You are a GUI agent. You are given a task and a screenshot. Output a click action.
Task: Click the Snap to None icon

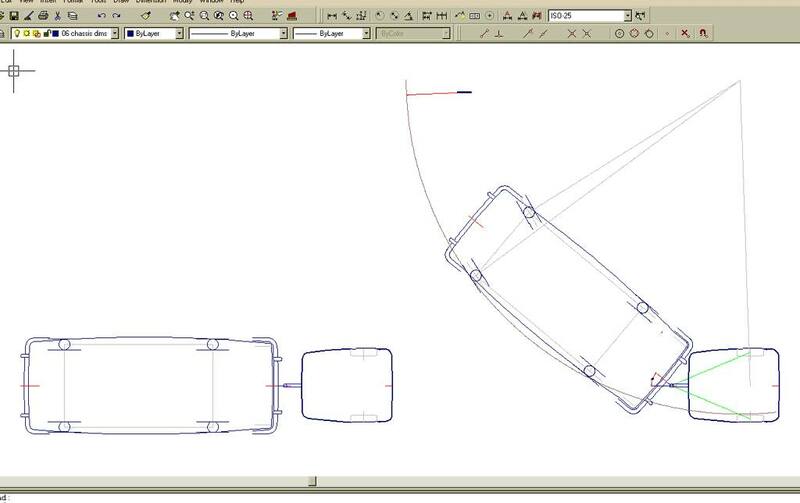(685, 34)
